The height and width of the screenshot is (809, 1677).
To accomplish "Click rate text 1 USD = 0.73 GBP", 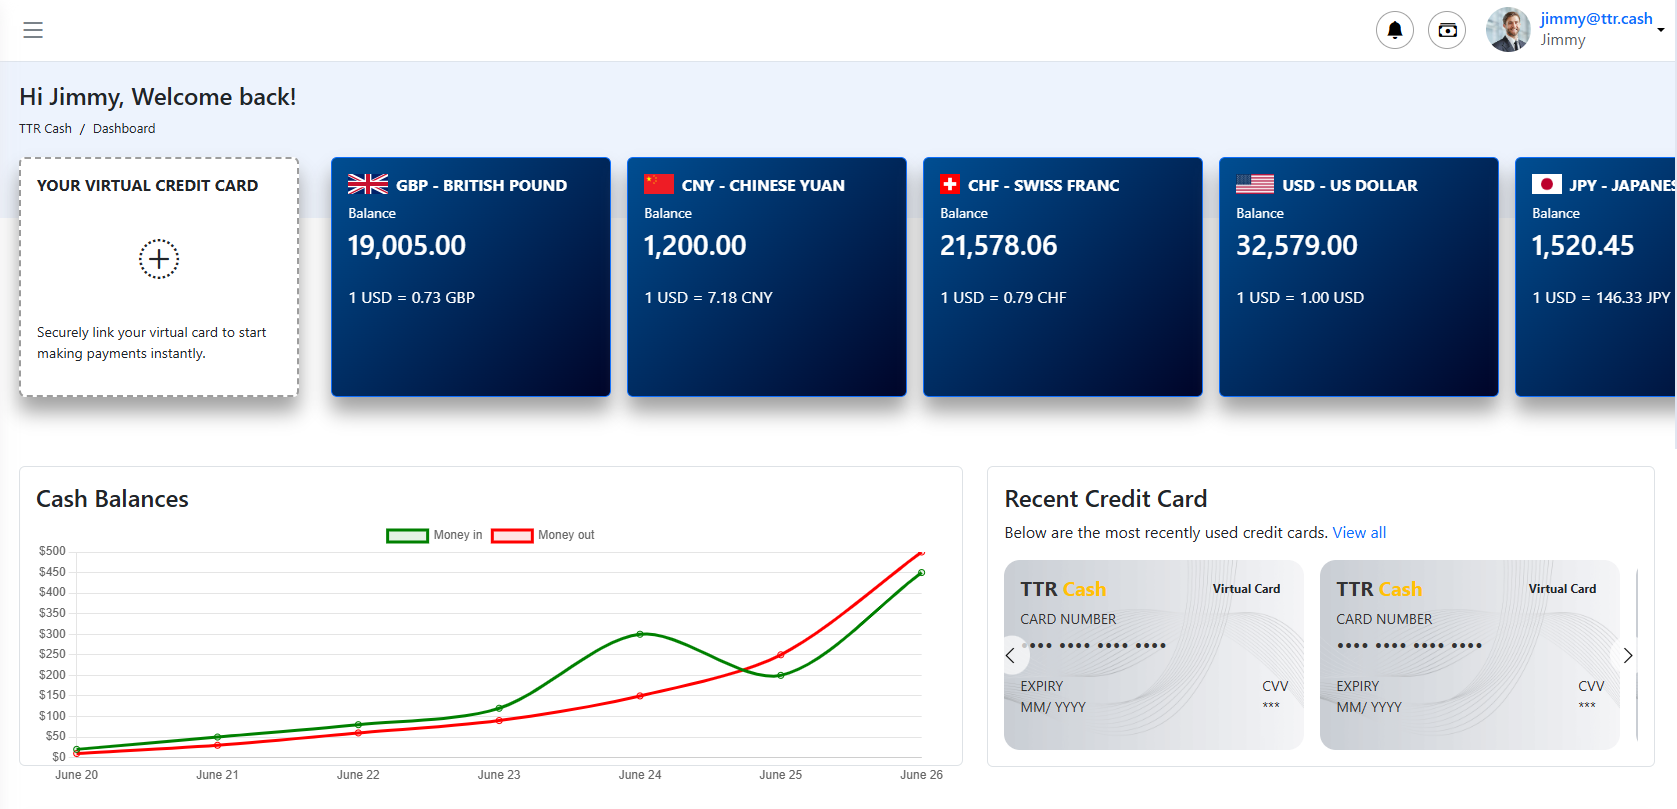I will [x=411, y=297].
